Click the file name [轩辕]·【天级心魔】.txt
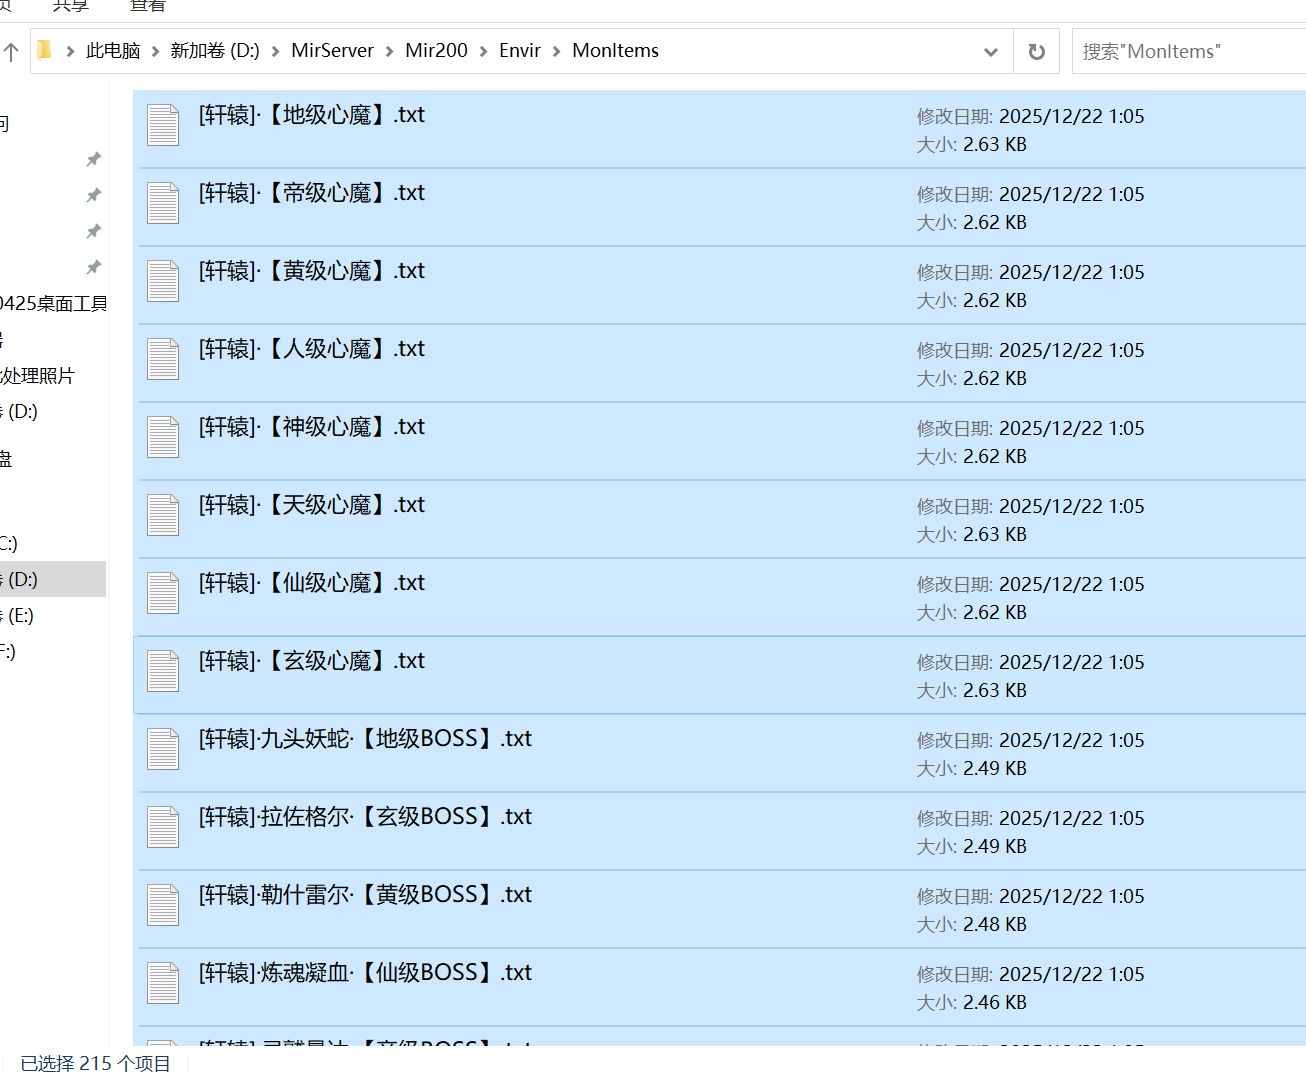Screen dimensions: 1306x1081 (x=312, y=505)
